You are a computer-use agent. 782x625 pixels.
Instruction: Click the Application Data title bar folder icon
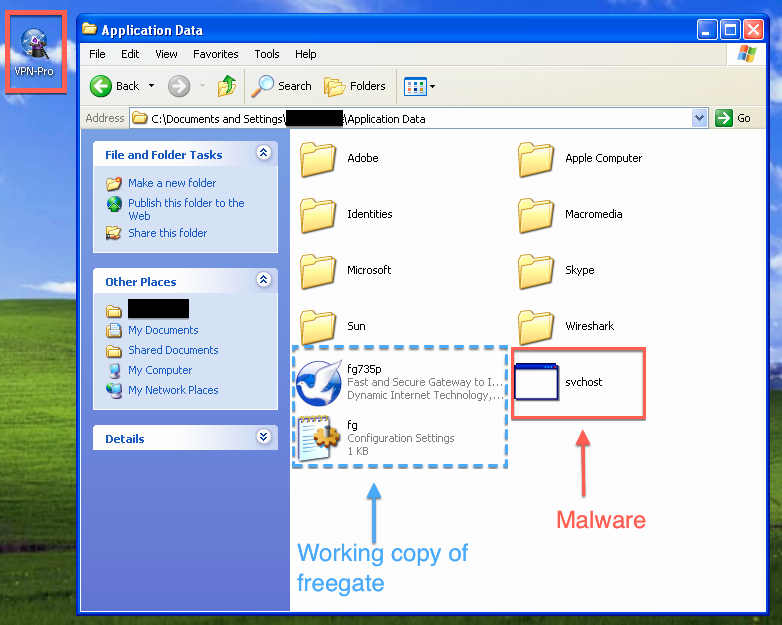(x=90, y=29)
